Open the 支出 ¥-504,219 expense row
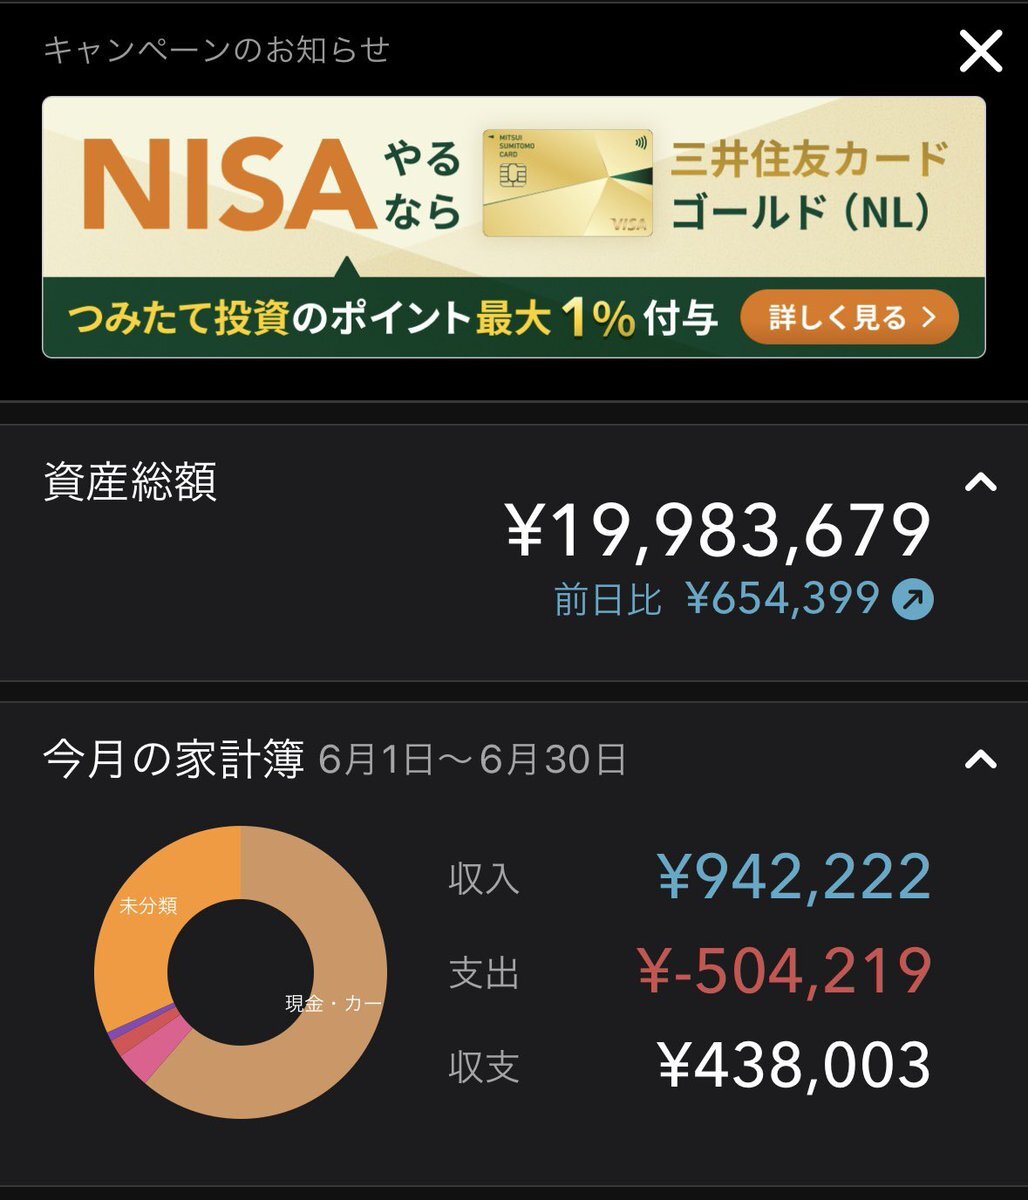The image size is (1028, 1200). (690, 972)
